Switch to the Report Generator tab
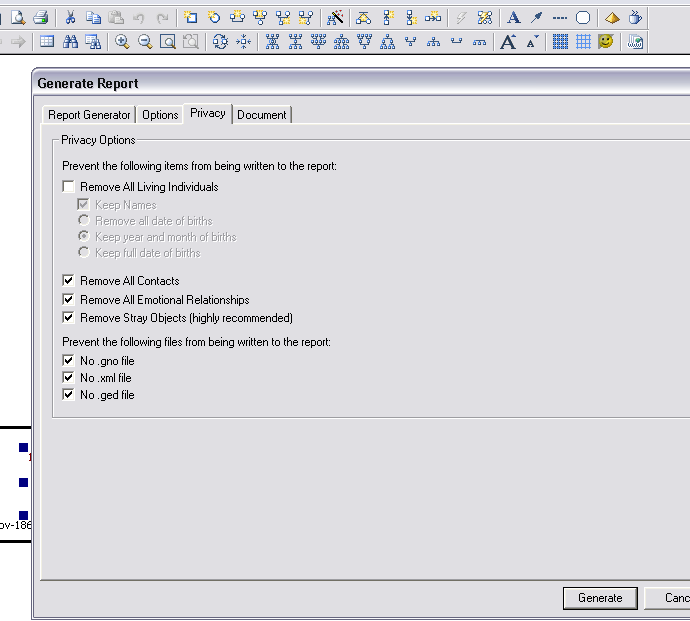 click(x=90, y=115)
